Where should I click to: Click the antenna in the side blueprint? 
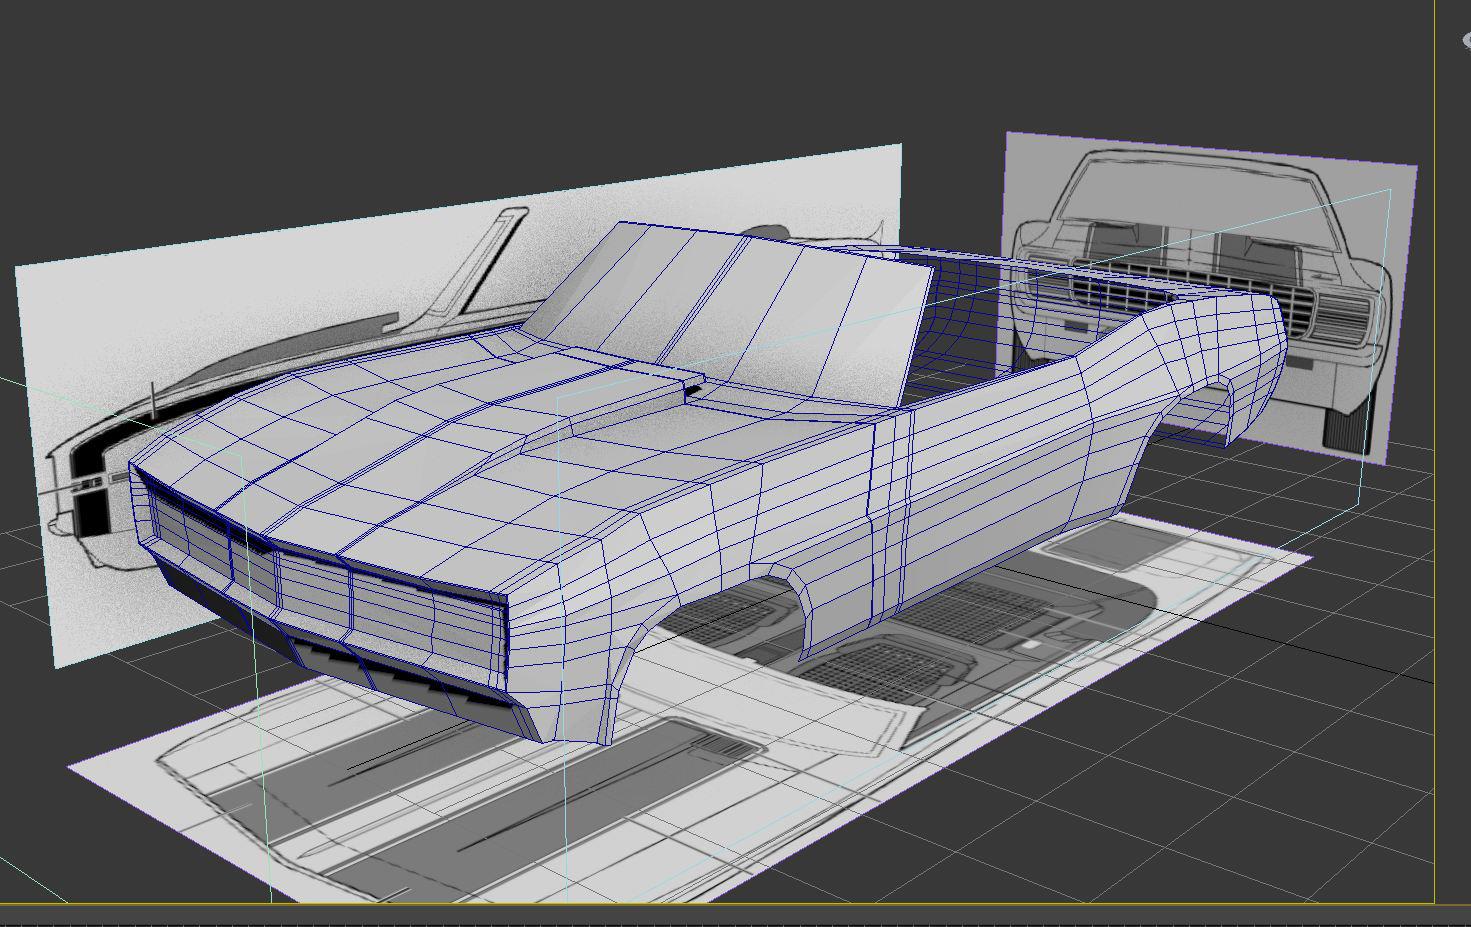[152, 398]
